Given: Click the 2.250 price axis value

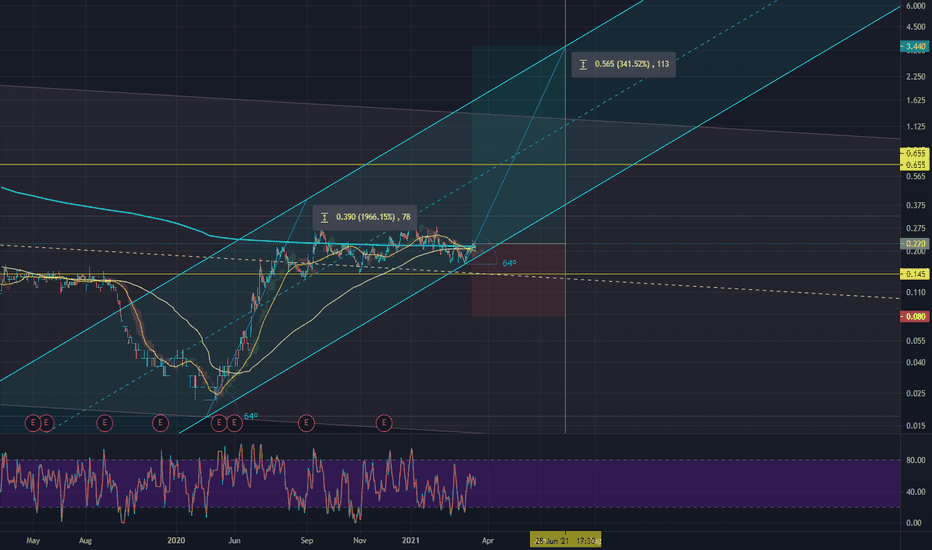Looking at the screenshot, I should tap(916, 77).
